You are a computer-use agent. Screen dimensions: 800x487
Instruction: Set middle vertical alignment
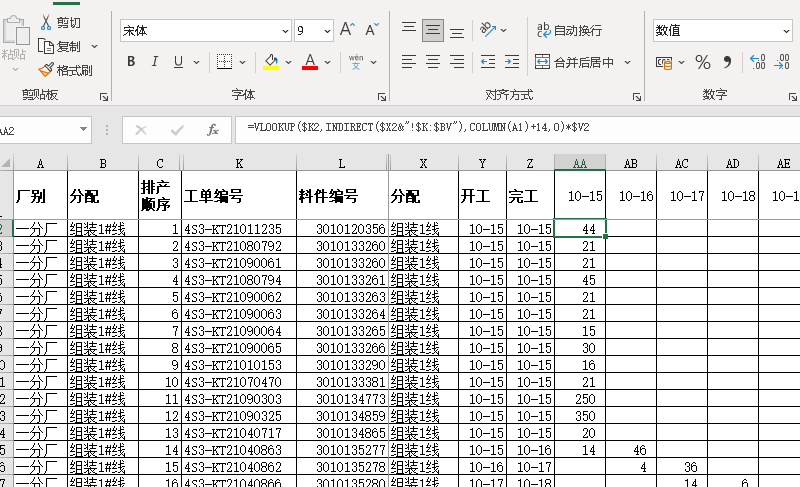pyautogui.click(x=433, y=30)
